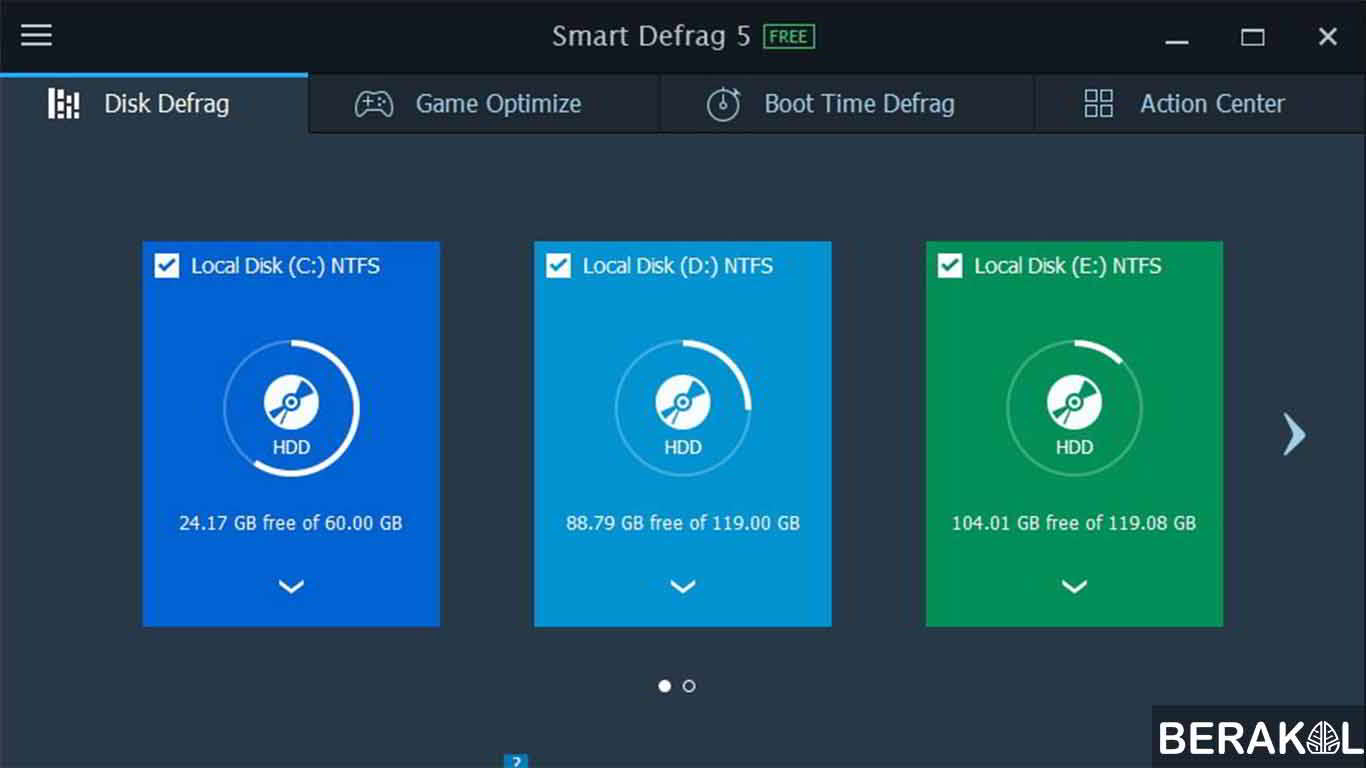
Task: Click the HDD disc icon for drive E
Action: (x=1074, y=404)
